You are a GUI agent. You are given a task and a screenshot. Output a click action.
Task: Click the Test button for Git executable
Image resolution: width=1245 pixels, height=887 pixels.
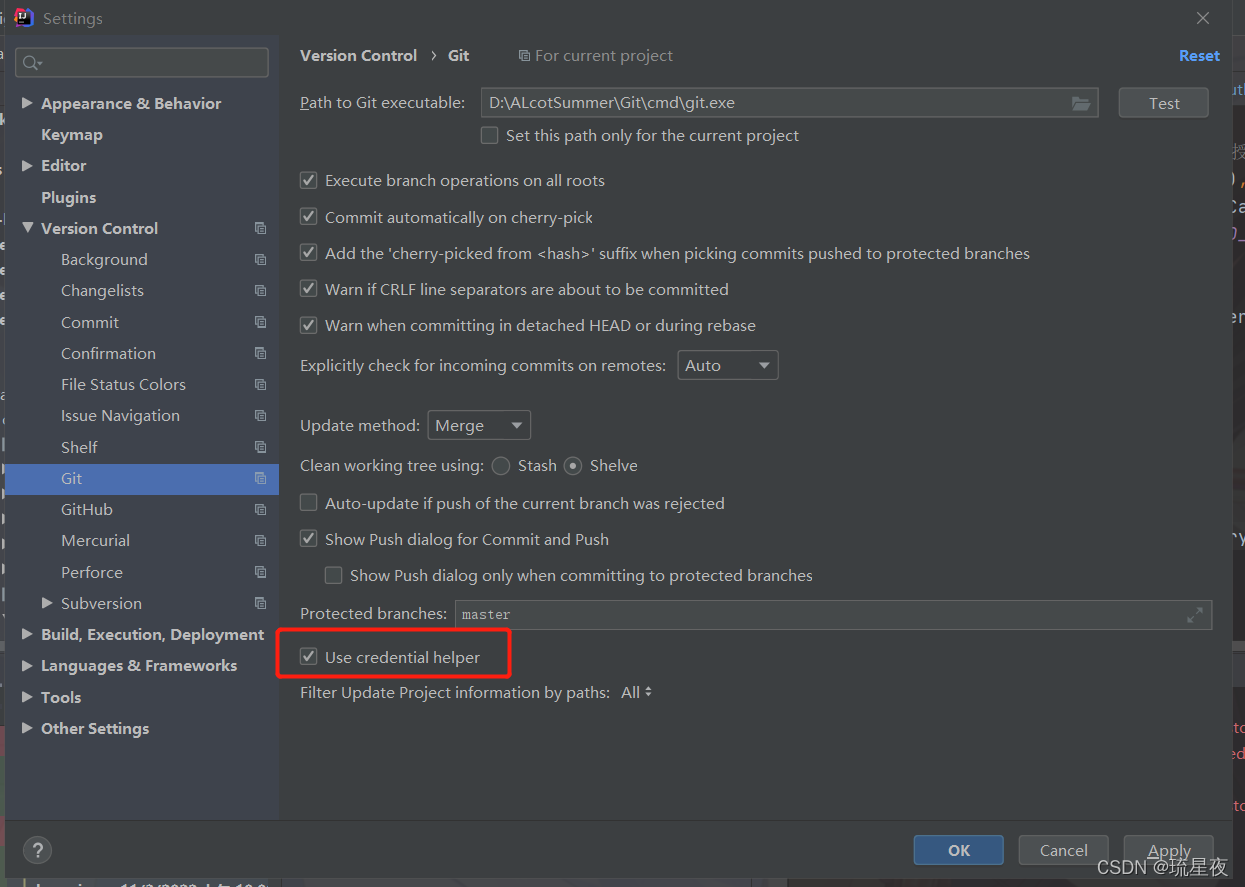[1164, 103]
